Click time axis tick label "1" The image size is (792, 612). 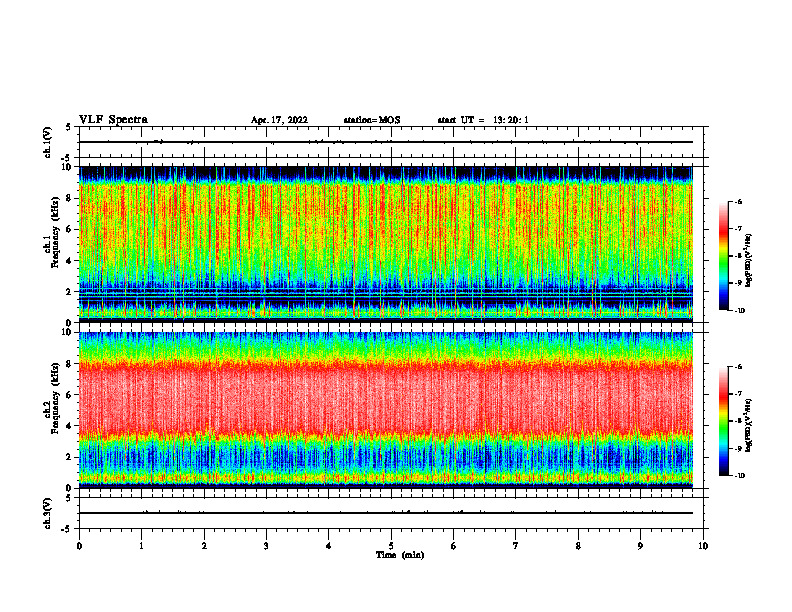tap(141, 546)
